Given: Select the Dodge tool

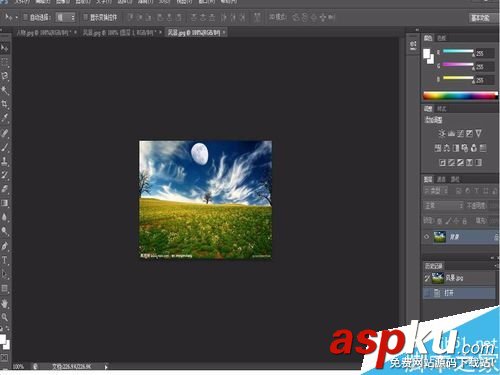Looking at the screenshot, I should click(4, 231).
